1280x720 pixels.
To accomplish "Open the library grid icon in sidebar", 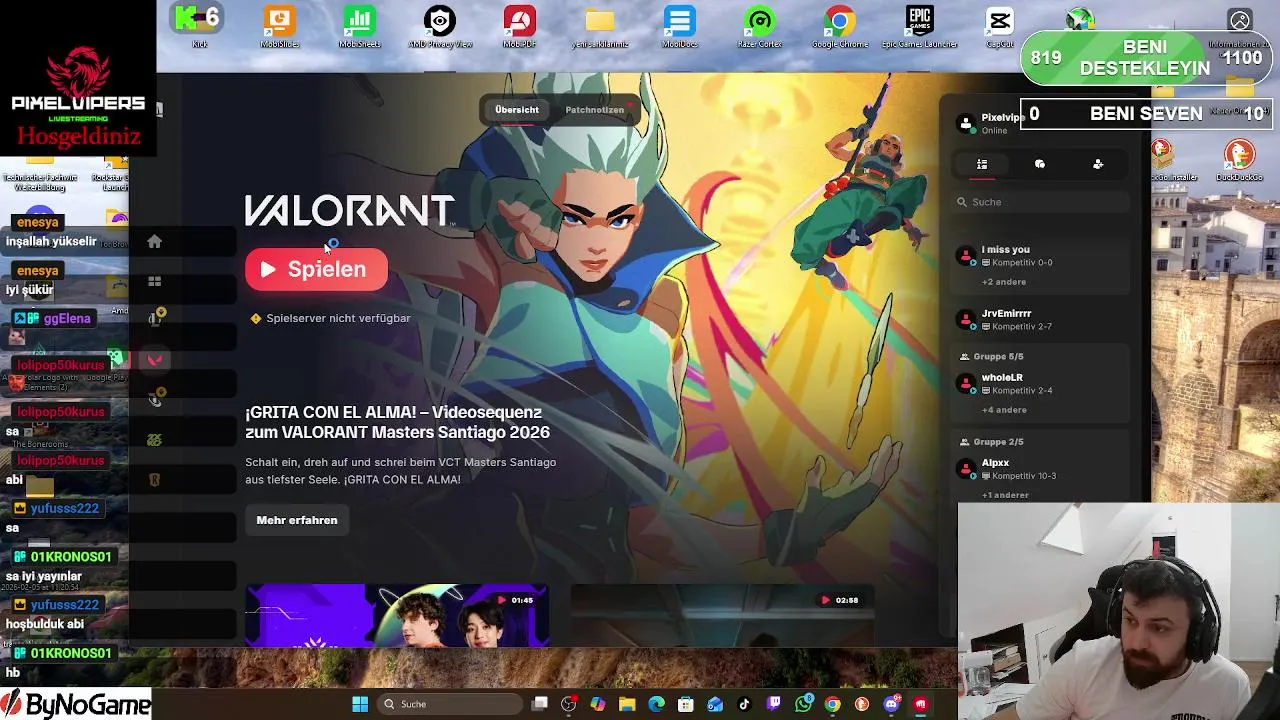I will point(154,282).
